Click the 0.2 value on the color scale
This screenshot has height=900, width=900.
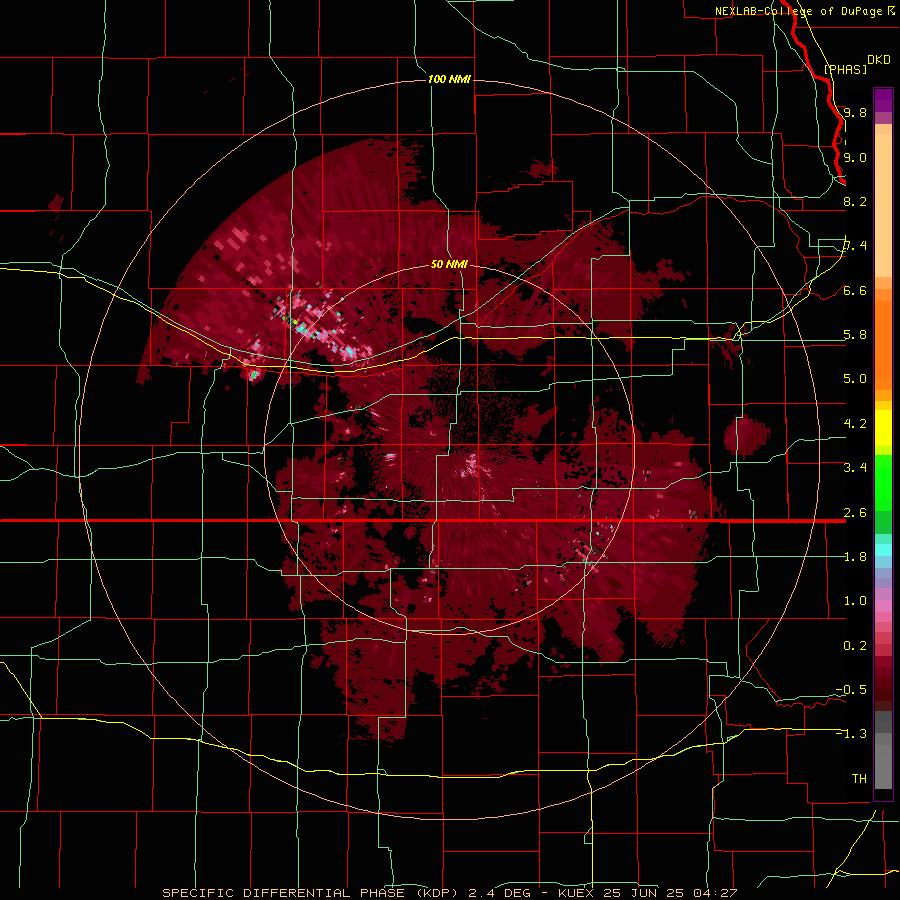click(x=855, y=646)
